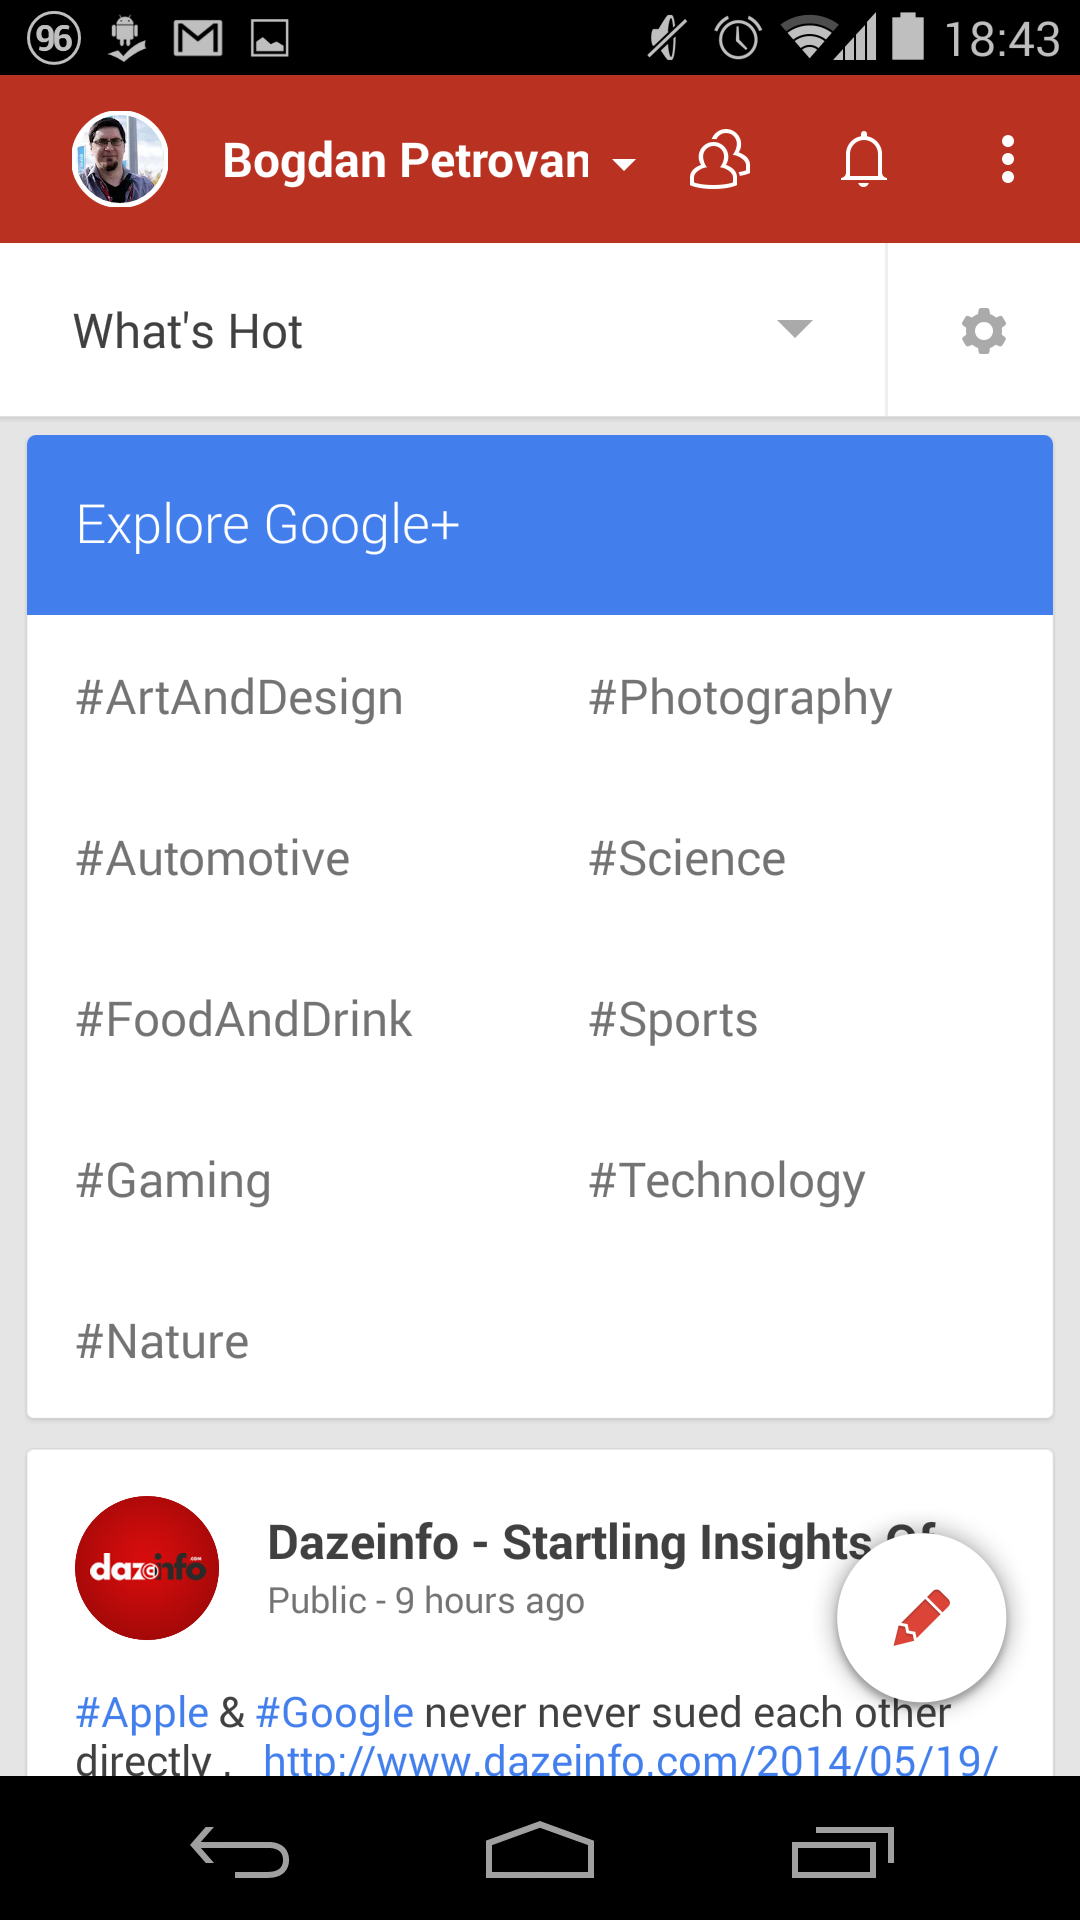Image resolution: width=1080 pixels, height=1920 pixels.
Task: Open the notifications bell
Action: click(x=864, y=160)
